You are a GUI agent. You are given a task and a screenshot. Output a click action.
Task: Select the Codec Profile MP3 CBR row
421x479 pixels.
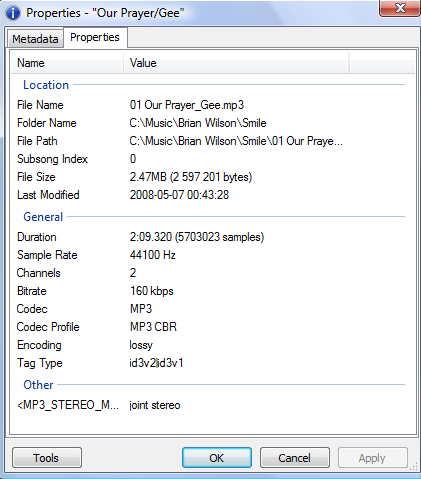point(213,327)
